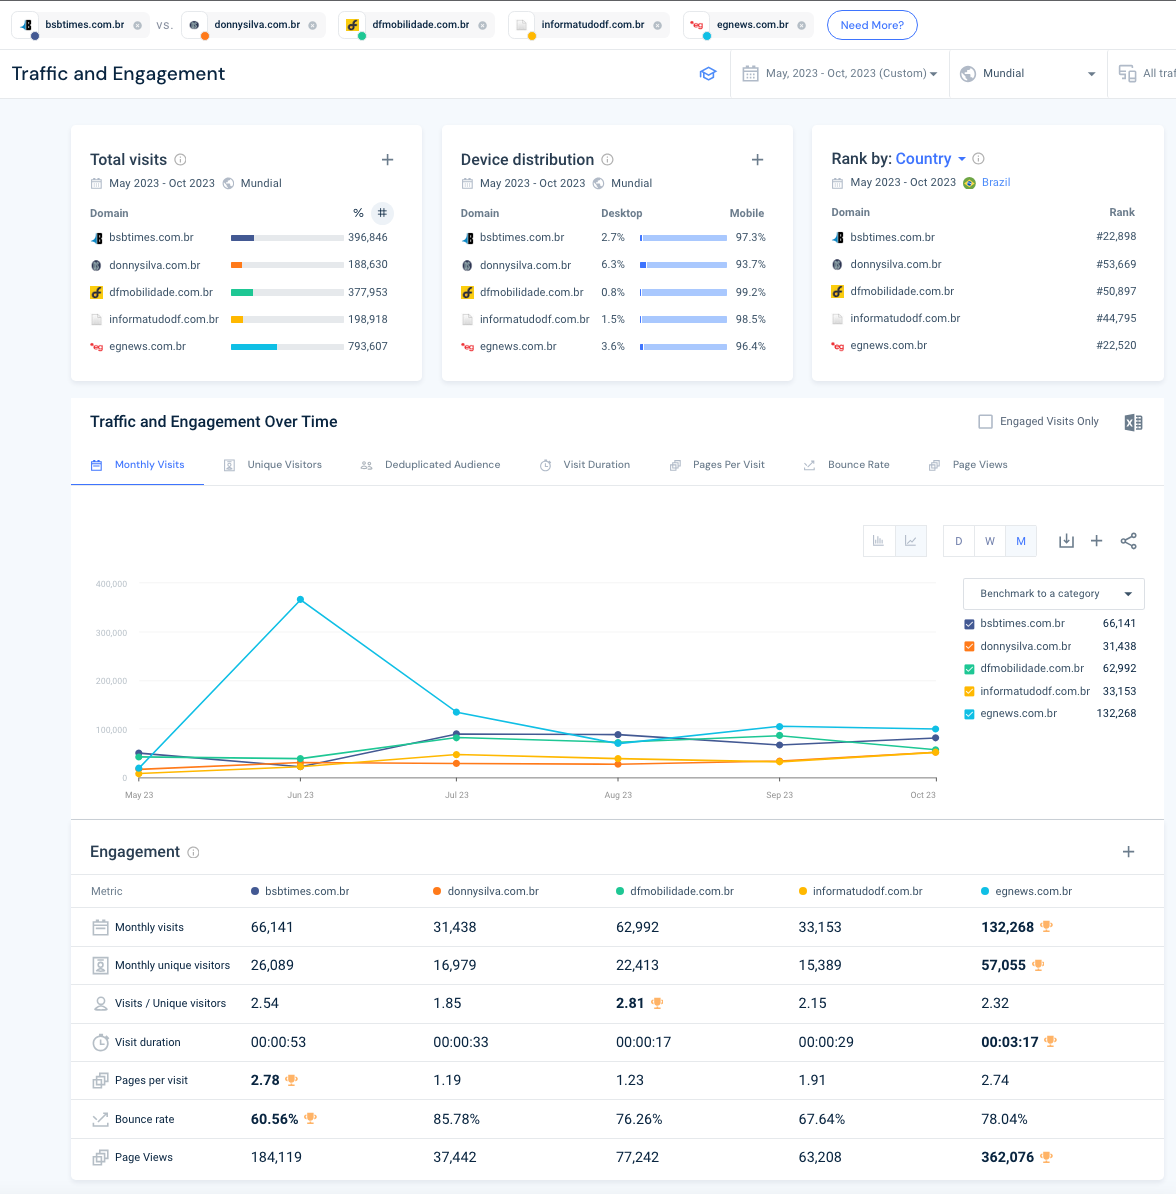Select the line chart view icon

coord(910,541)
